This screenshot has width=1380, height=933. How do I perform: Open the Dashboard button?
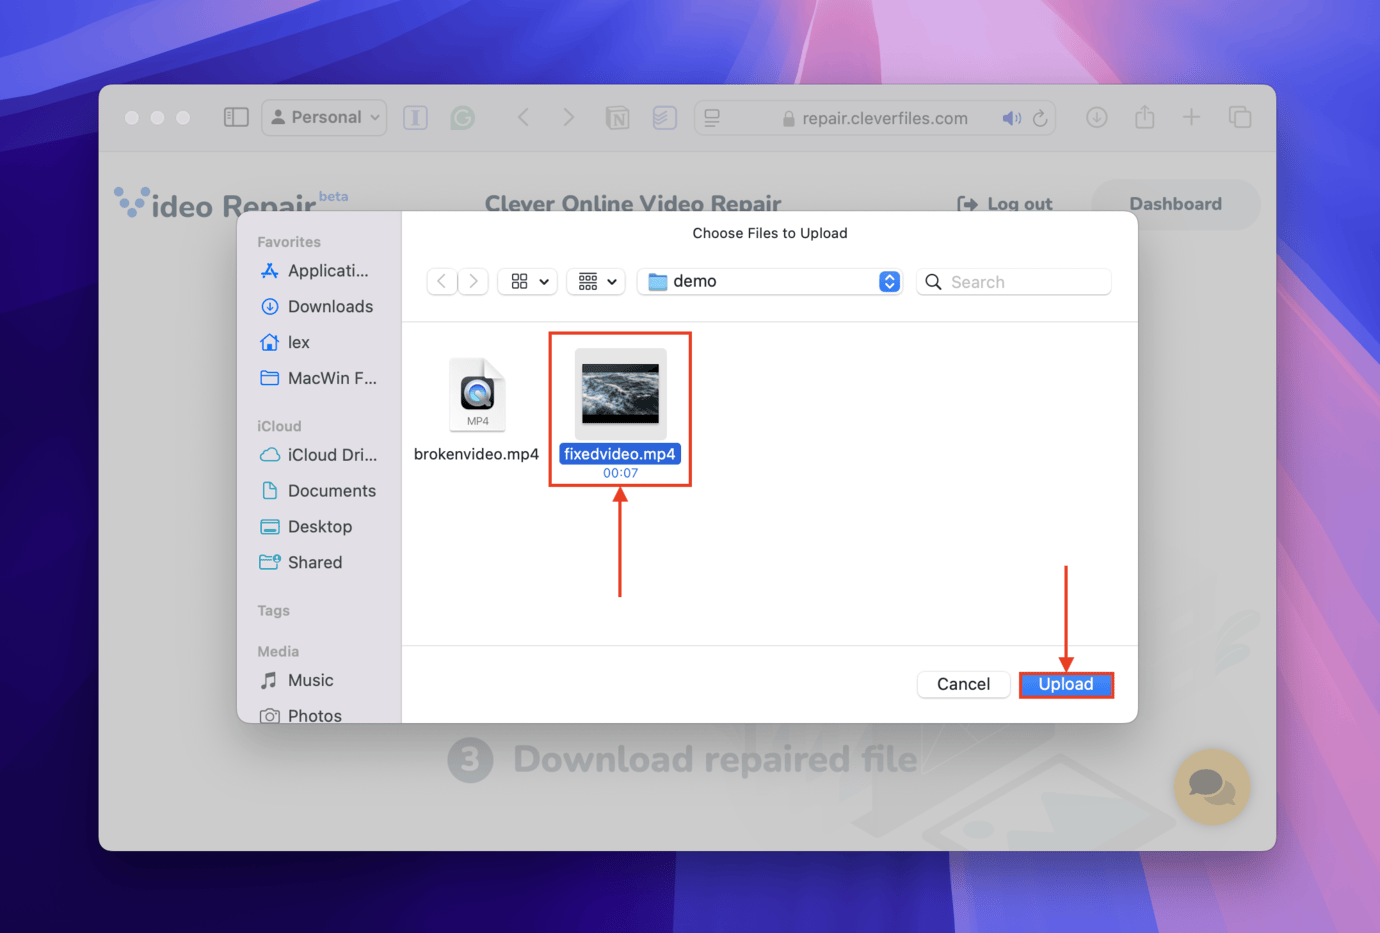point(1176,204)
